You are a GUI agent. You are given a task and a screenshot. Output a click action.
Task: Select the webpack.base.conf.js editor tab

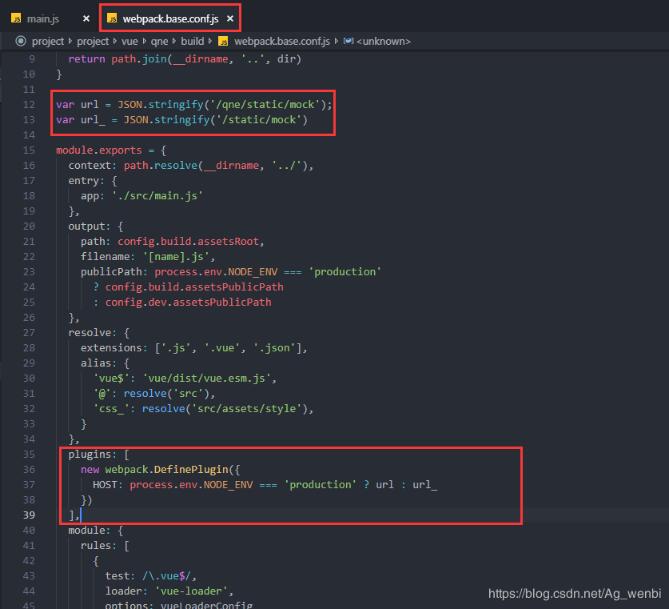[x=170, y=18]
